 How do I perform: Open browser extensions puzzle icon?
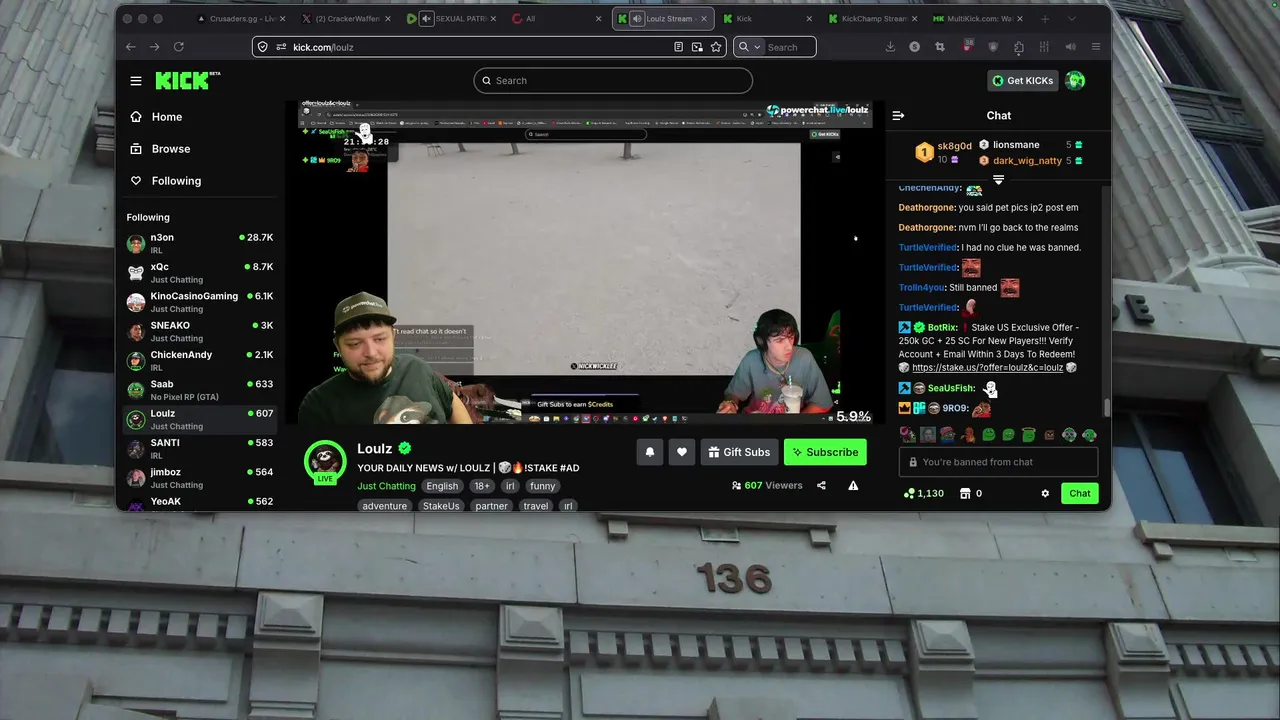[1018, 47]
